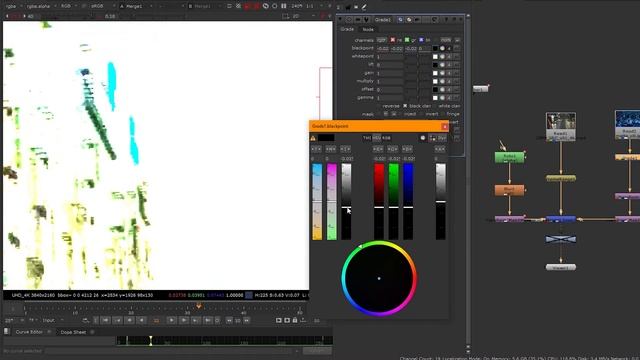Click the center-node icon in Grade1 properties header
The width and height of the screenshot is (640, 360).
click(x=349, y=20)
